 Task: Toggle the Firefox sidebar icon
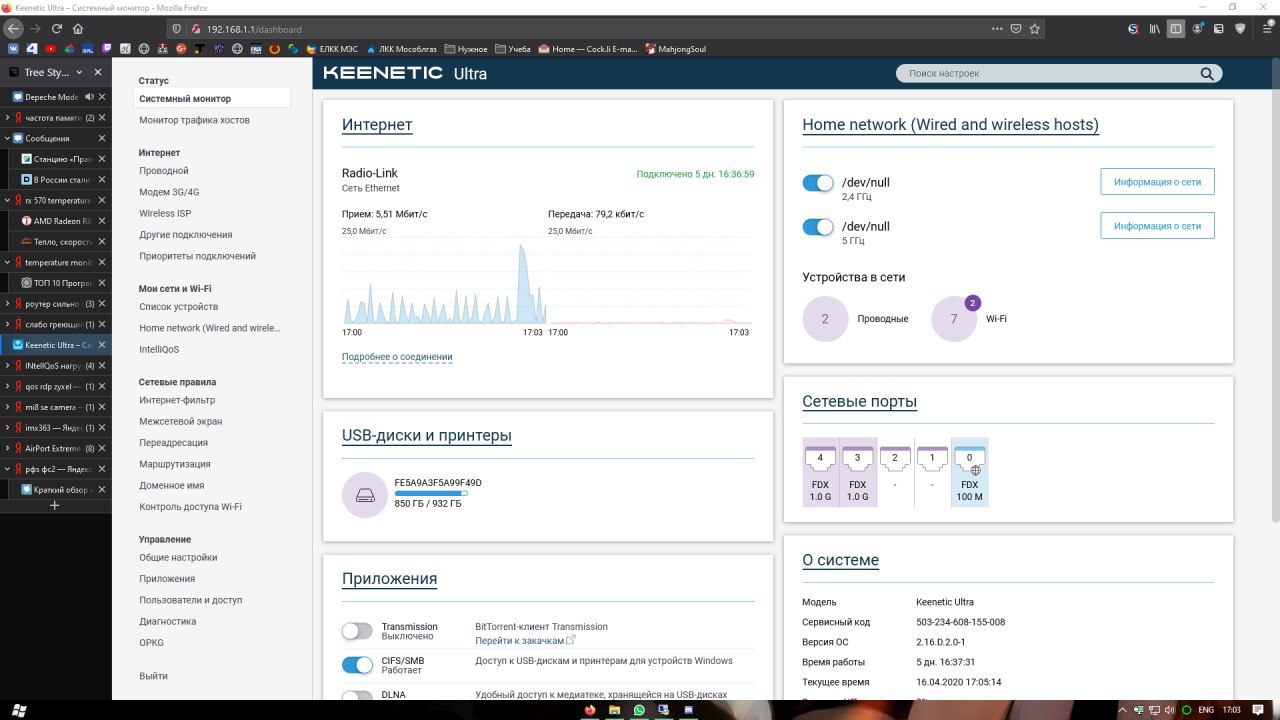[1176, 29]
